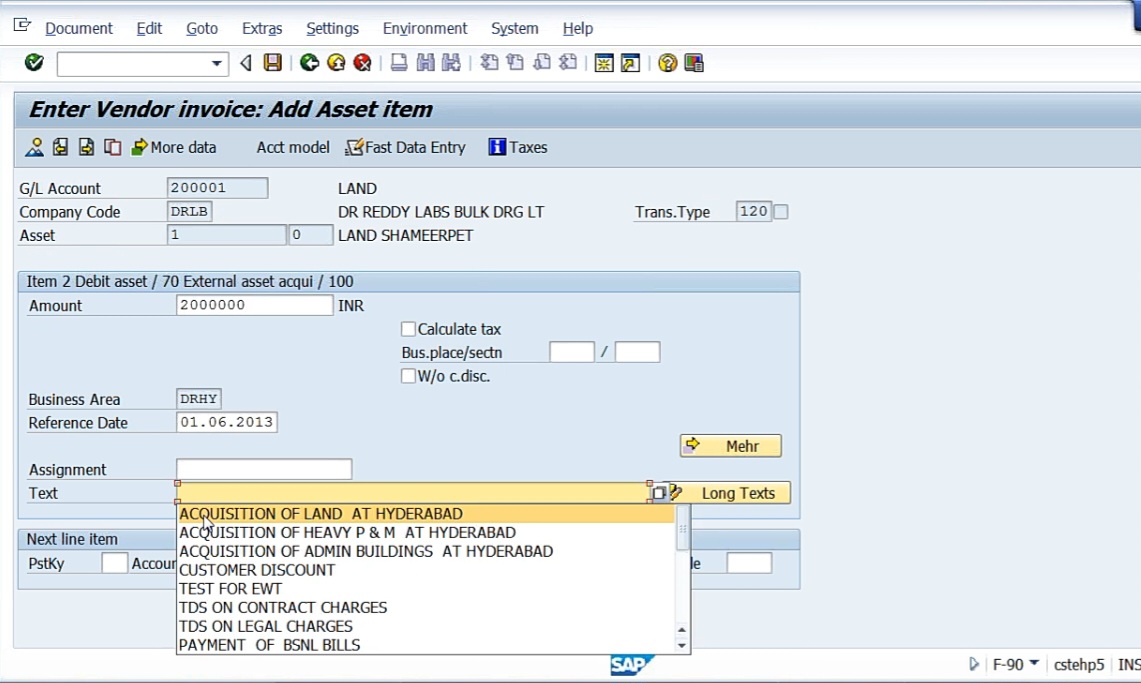Click the Acct model button
The height and width of the screenshot is (683, 1141).
(x=293, y=148)
